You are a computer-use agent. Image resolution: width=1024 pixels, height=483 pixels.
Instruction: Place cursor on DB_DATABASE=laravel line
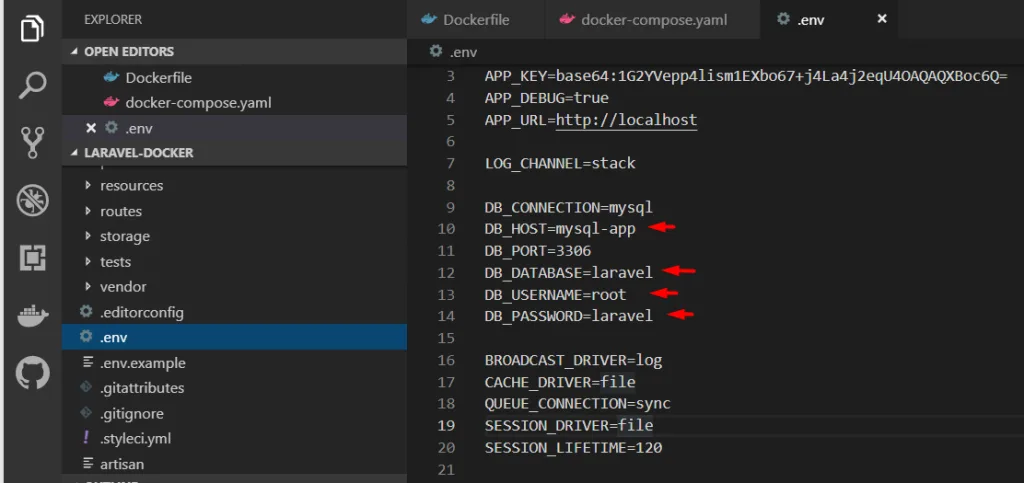point(568,272)
